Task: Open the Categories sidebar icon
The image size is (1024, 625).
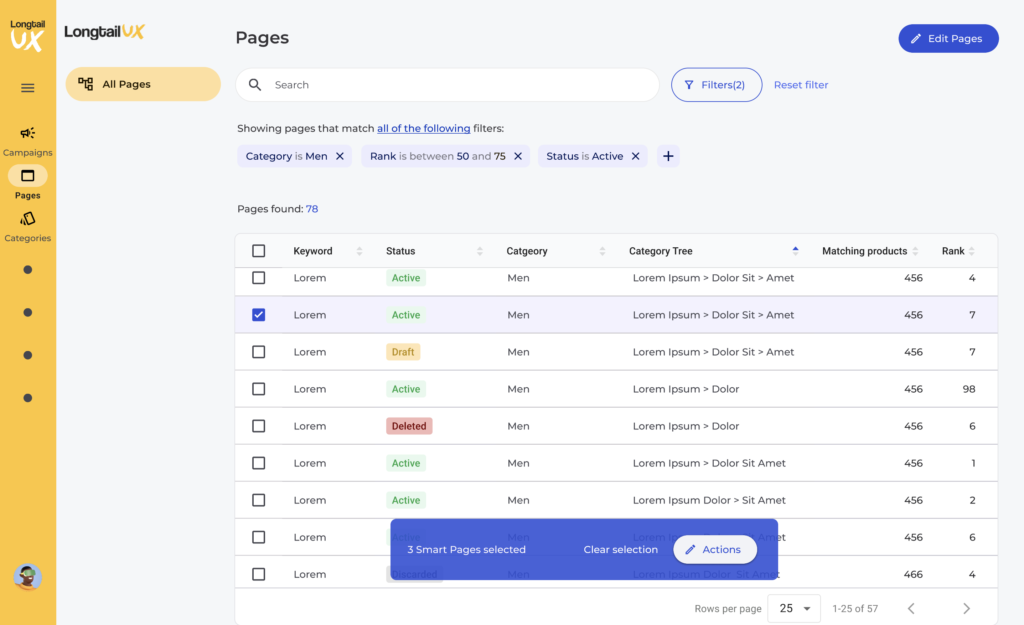Action: pyautogui.click(x=28, y=219)
